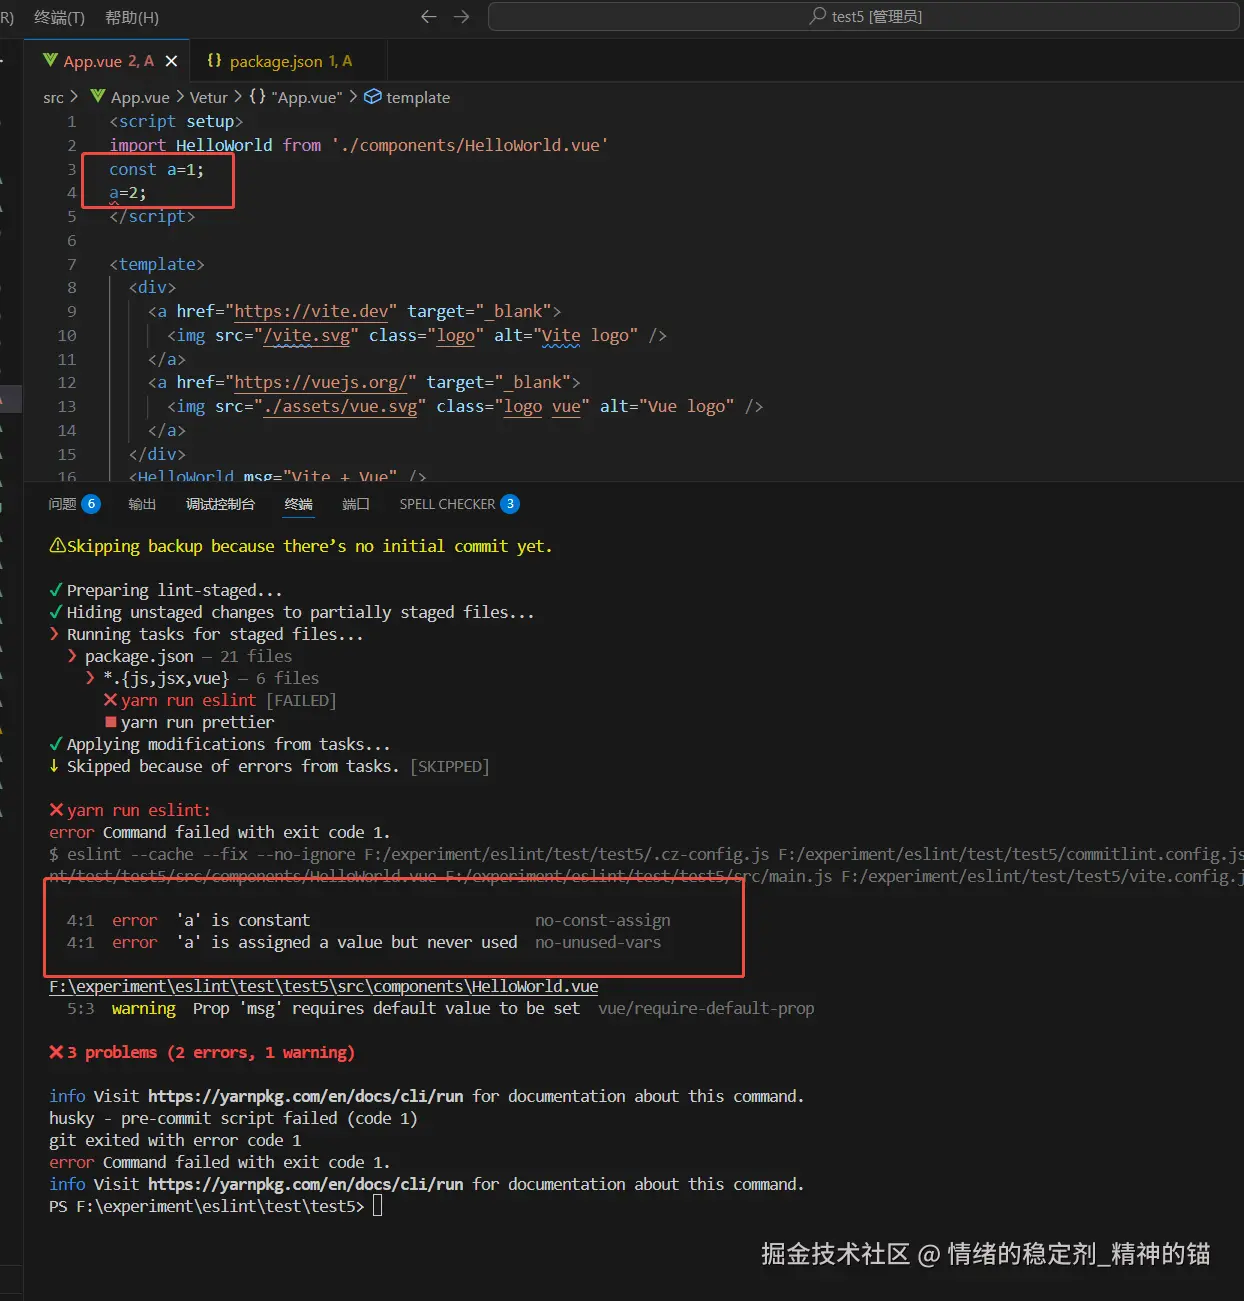Image resolution: width=1244 pixels, height=1301 pixels.
Task: Close the App.vue tab
Action: [x=171, y=61]
